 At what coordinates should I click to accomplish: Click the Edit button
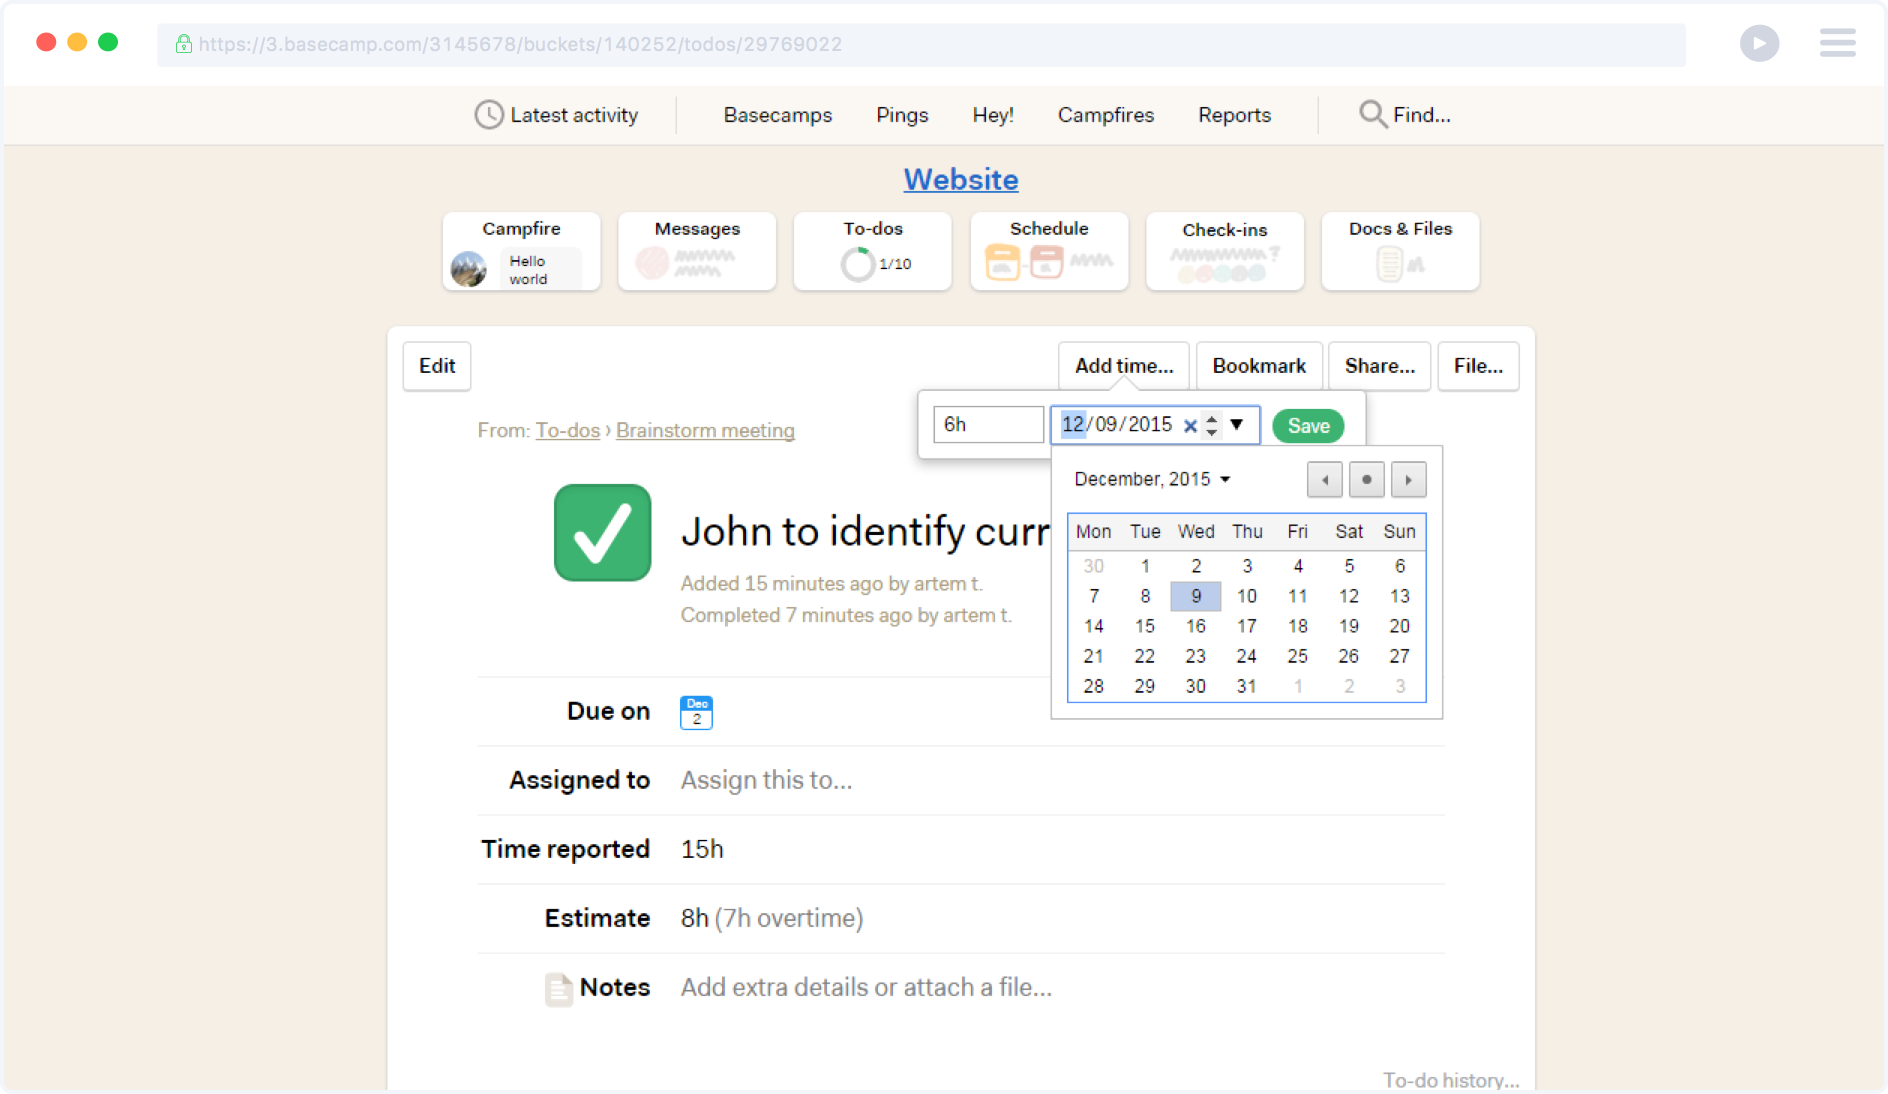point(437,366)
